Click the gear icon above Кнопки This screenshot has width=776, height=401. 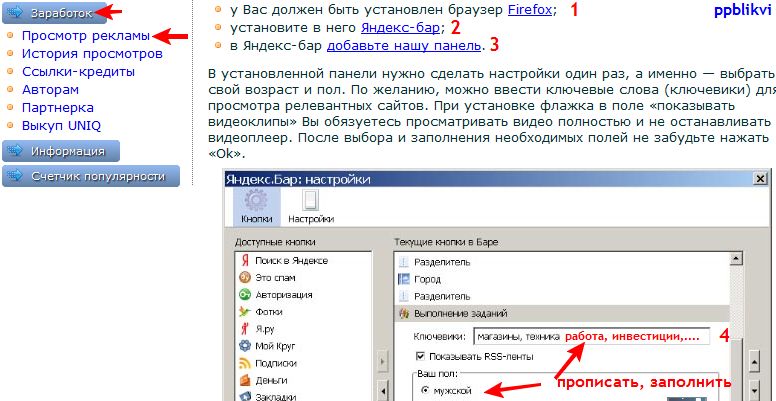pos(256,200)
